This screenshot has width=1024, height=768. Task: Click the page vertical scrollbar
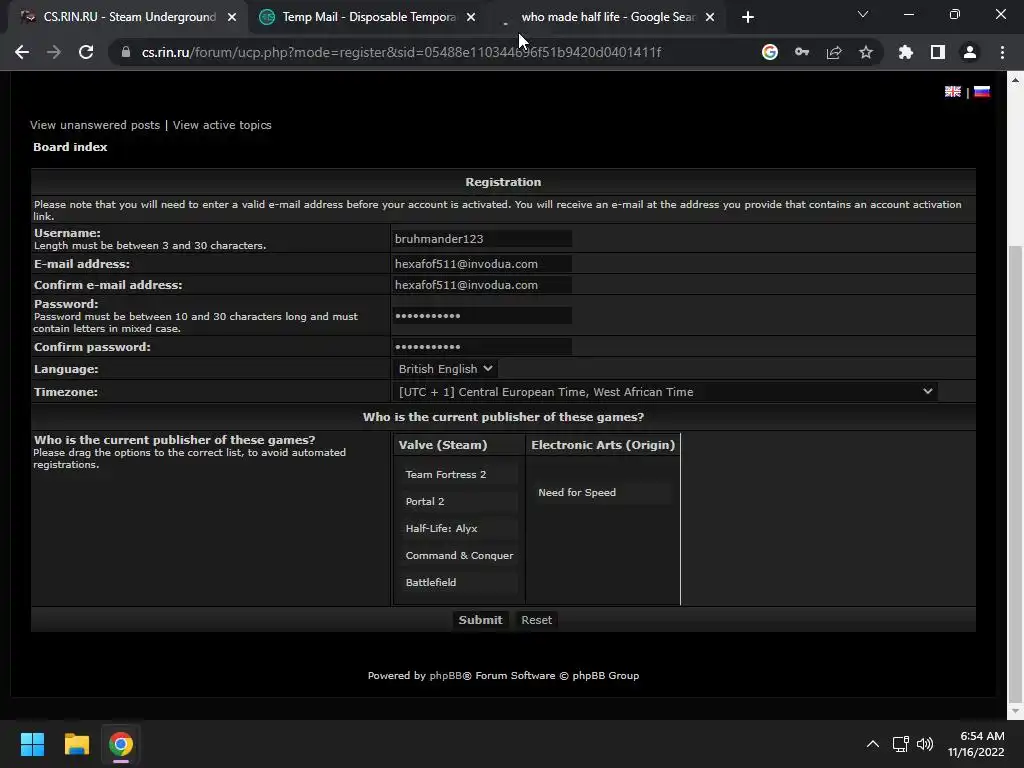[1015, 473]
